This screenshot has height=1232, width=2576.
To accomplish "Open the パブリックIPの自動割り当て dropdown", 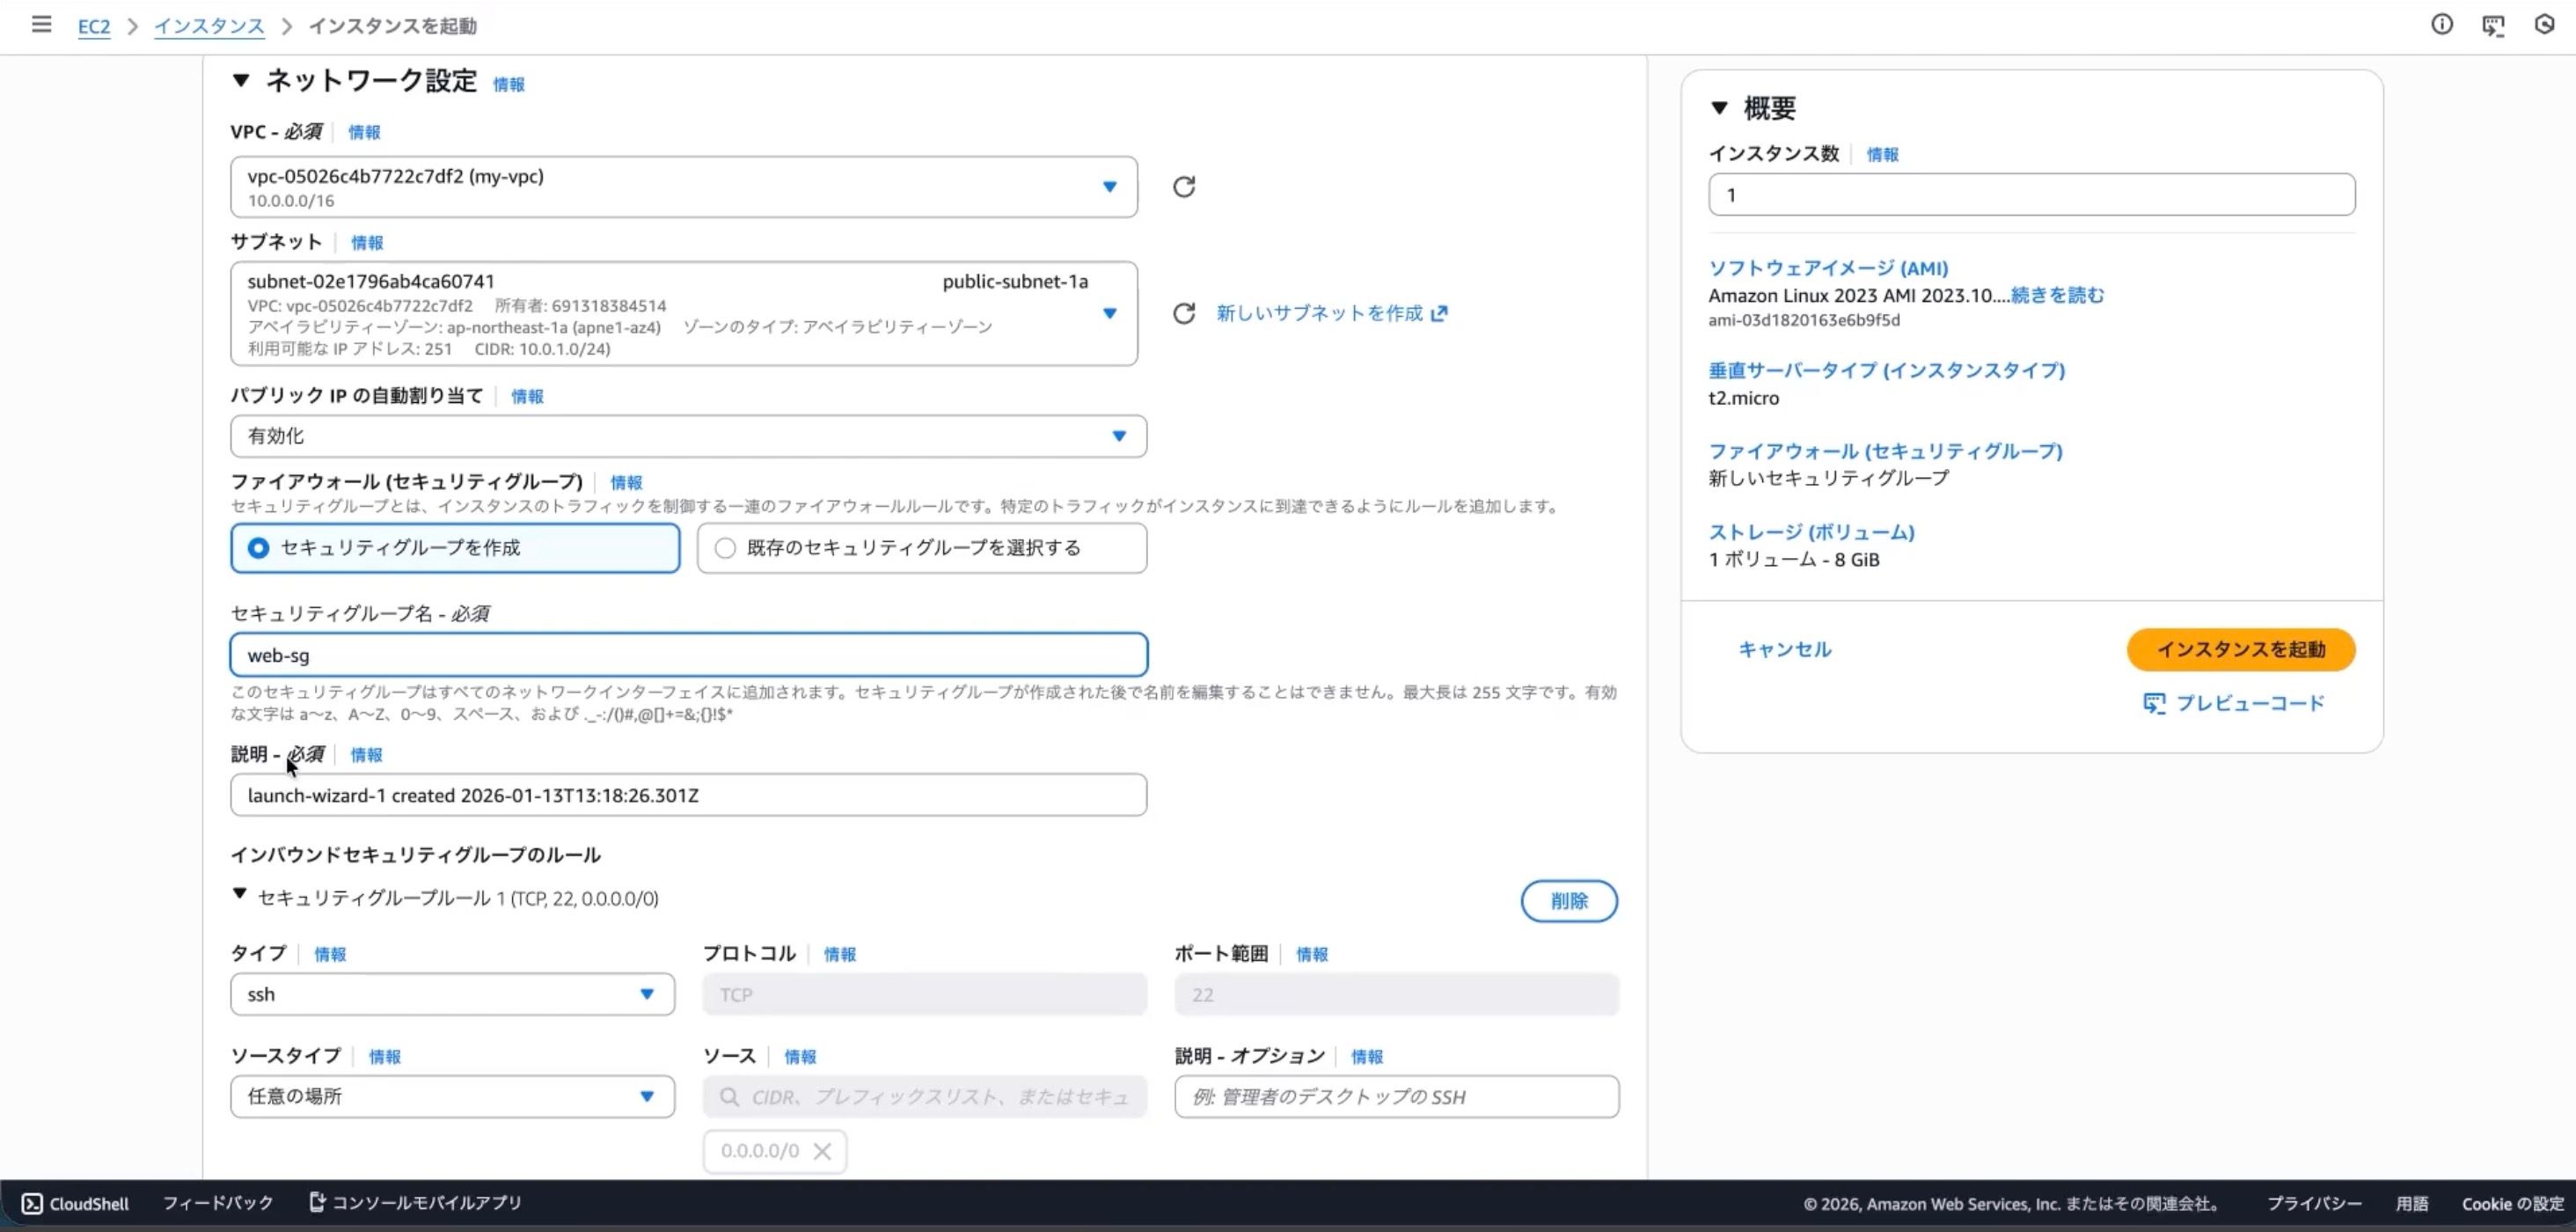I will [x=1119, y=436].
